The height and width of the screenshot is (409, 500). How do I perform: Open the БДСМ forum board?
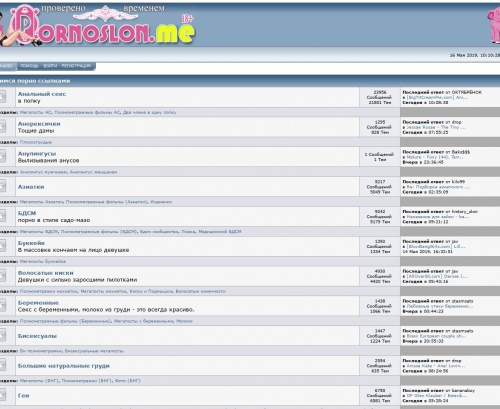coord(27,213)
